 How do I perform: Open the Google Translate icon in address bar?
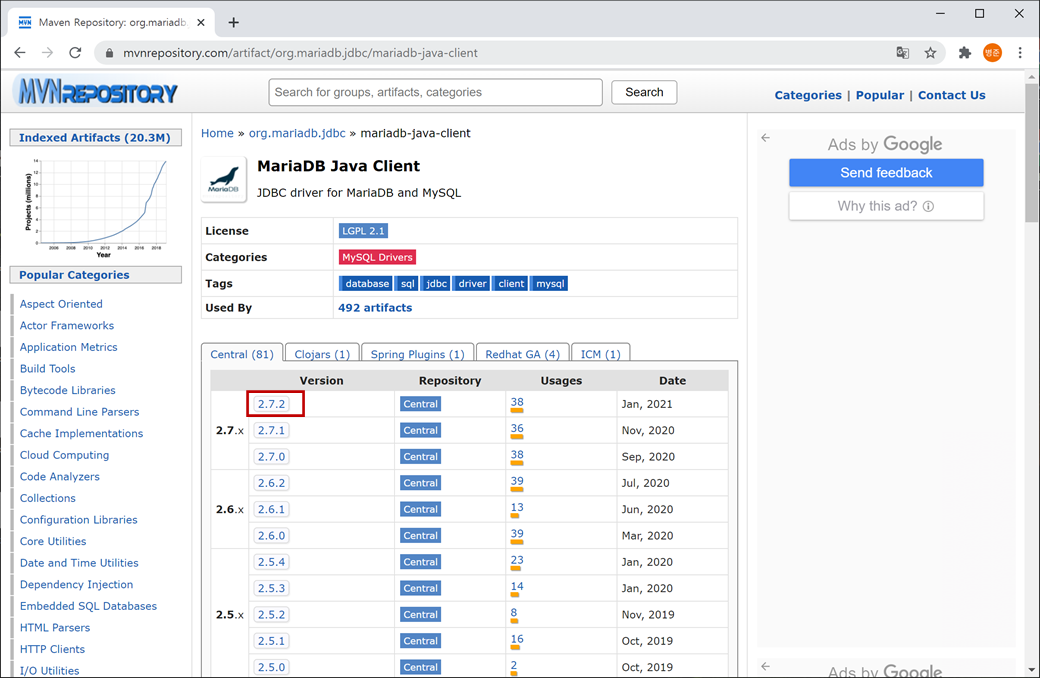[903, 52]
